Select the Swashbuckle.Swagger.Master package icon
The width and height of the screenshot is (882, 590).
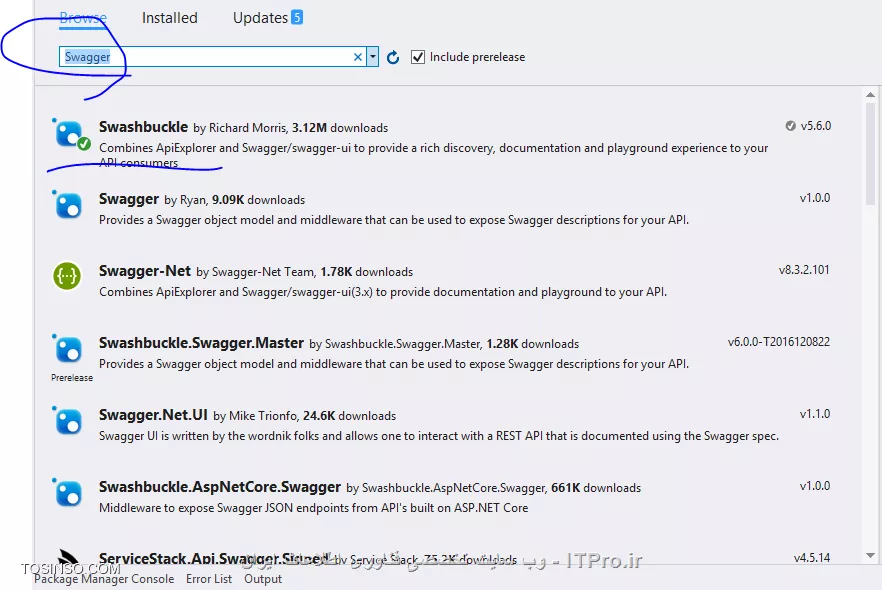pos(68,349)
